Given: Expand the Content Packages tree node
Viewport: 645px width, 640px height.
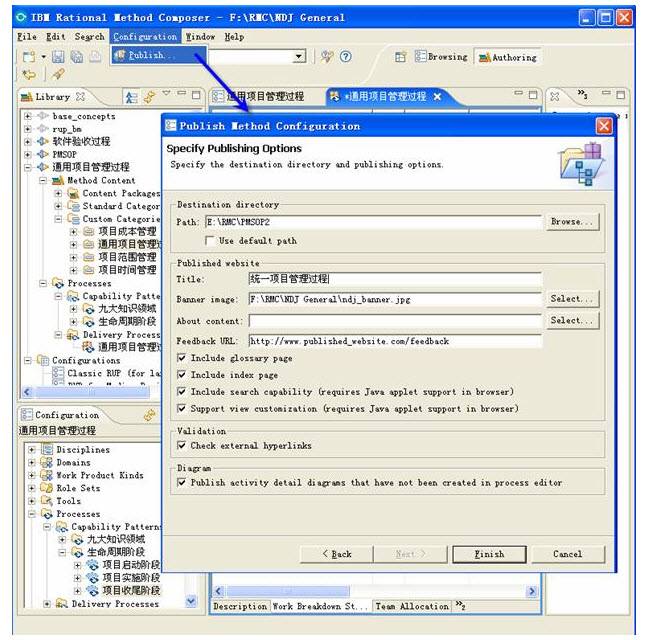Looking at the screenshot, I should point(59,193).
